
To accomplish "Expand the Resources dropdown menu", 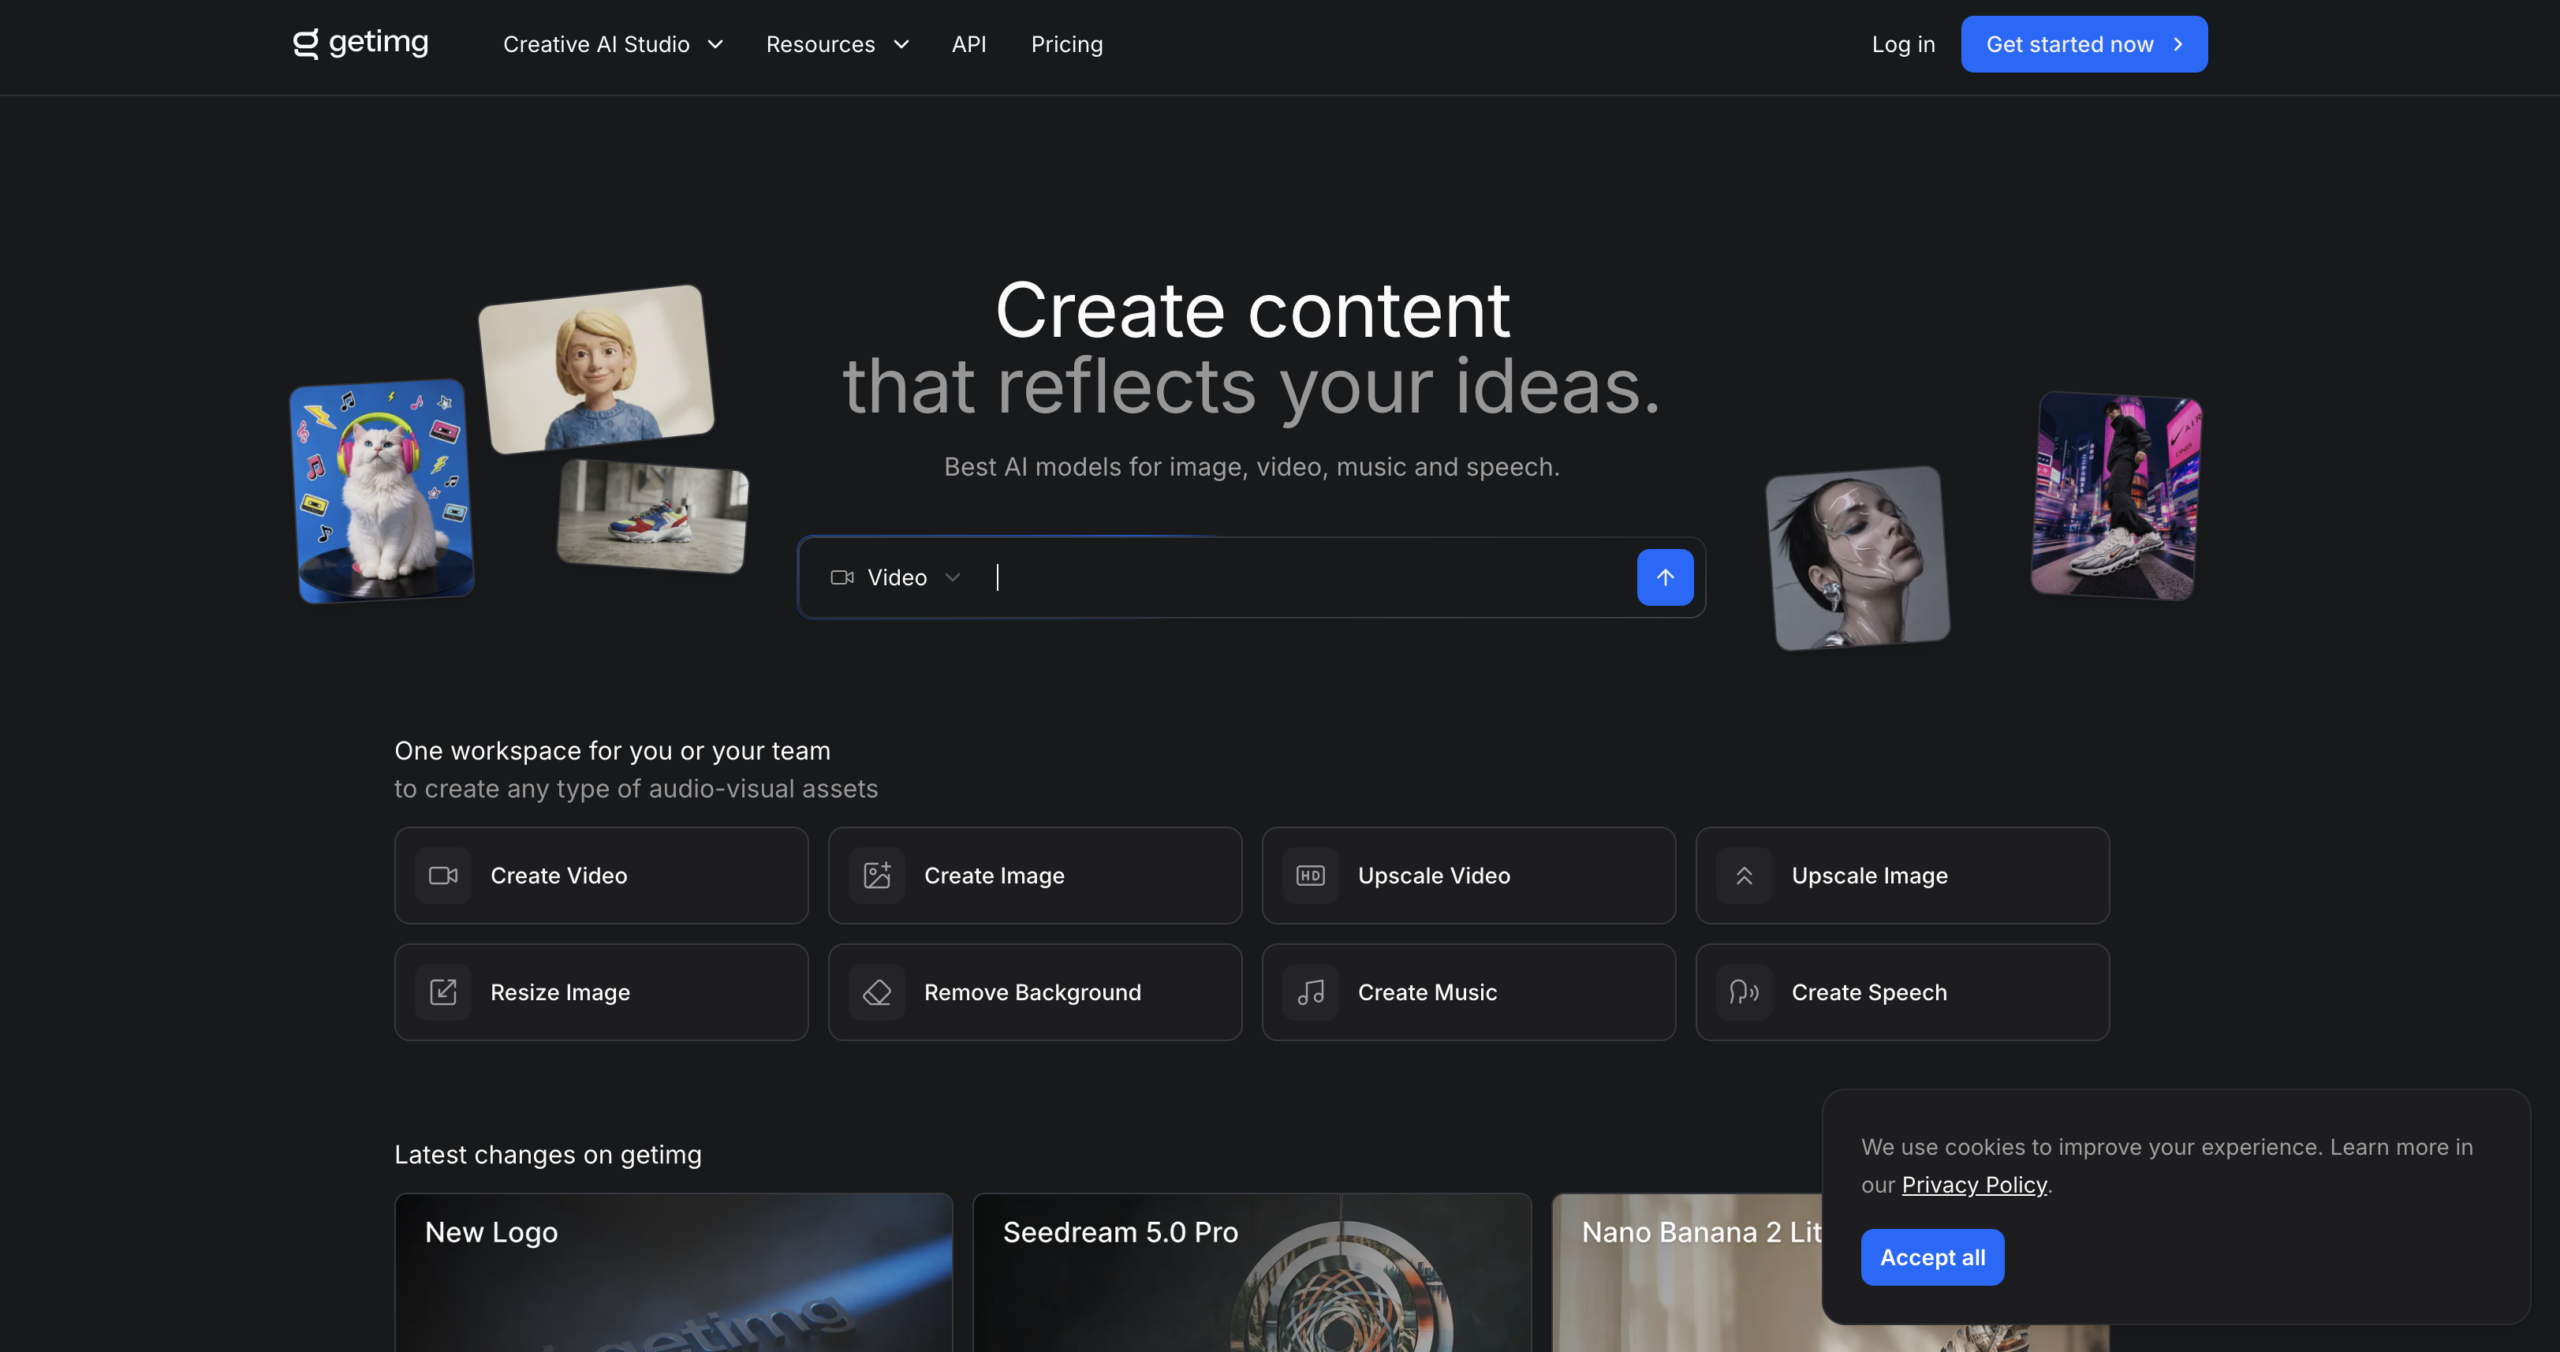I will coord(837,44).
